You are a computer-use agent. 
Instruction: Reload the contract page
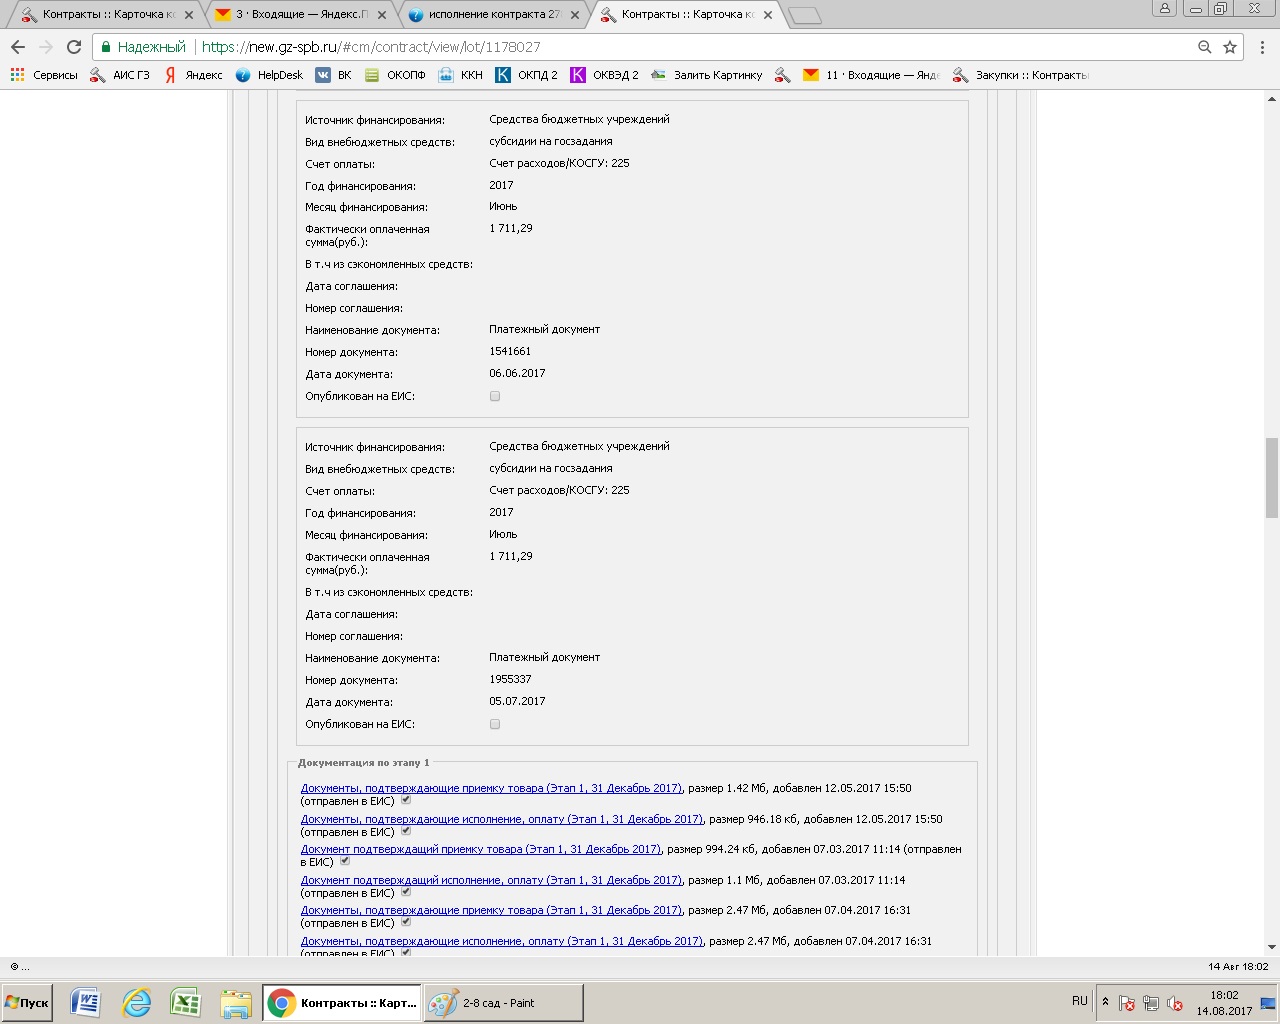[74, 47]
